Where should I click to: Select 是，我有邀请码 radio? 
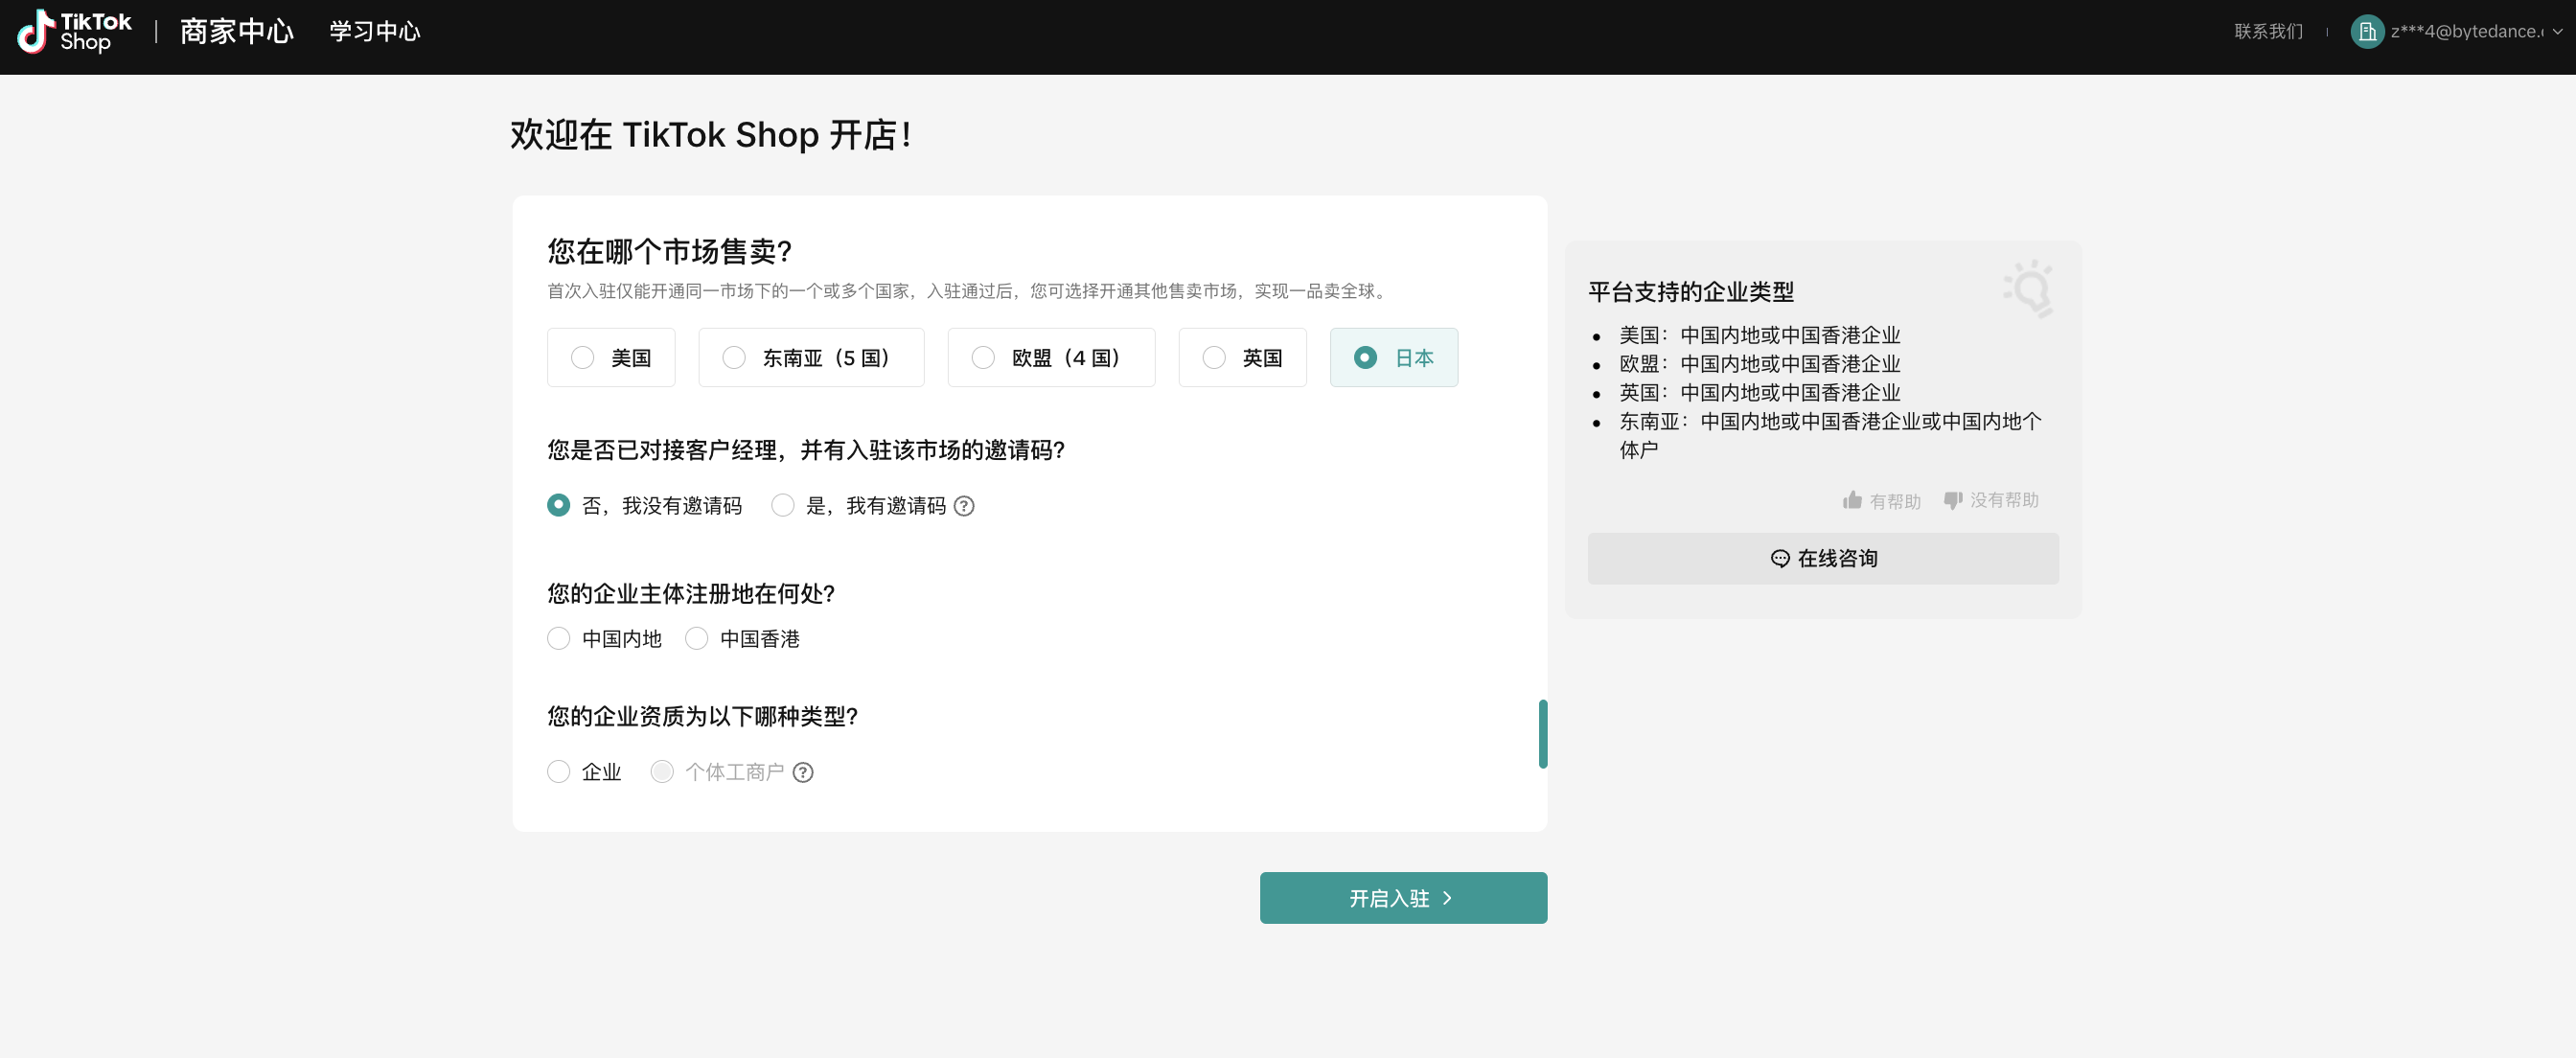click(x=783, y=506)
